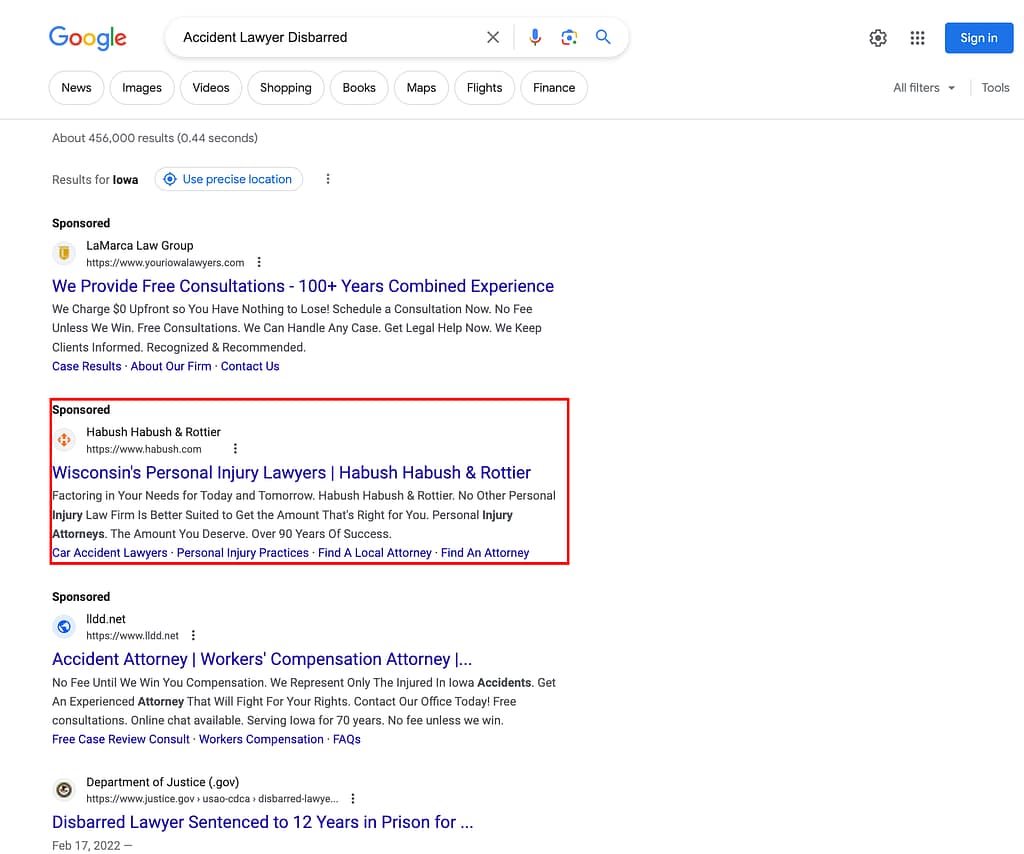Start voice search with microphone icon

click(535, 37)
